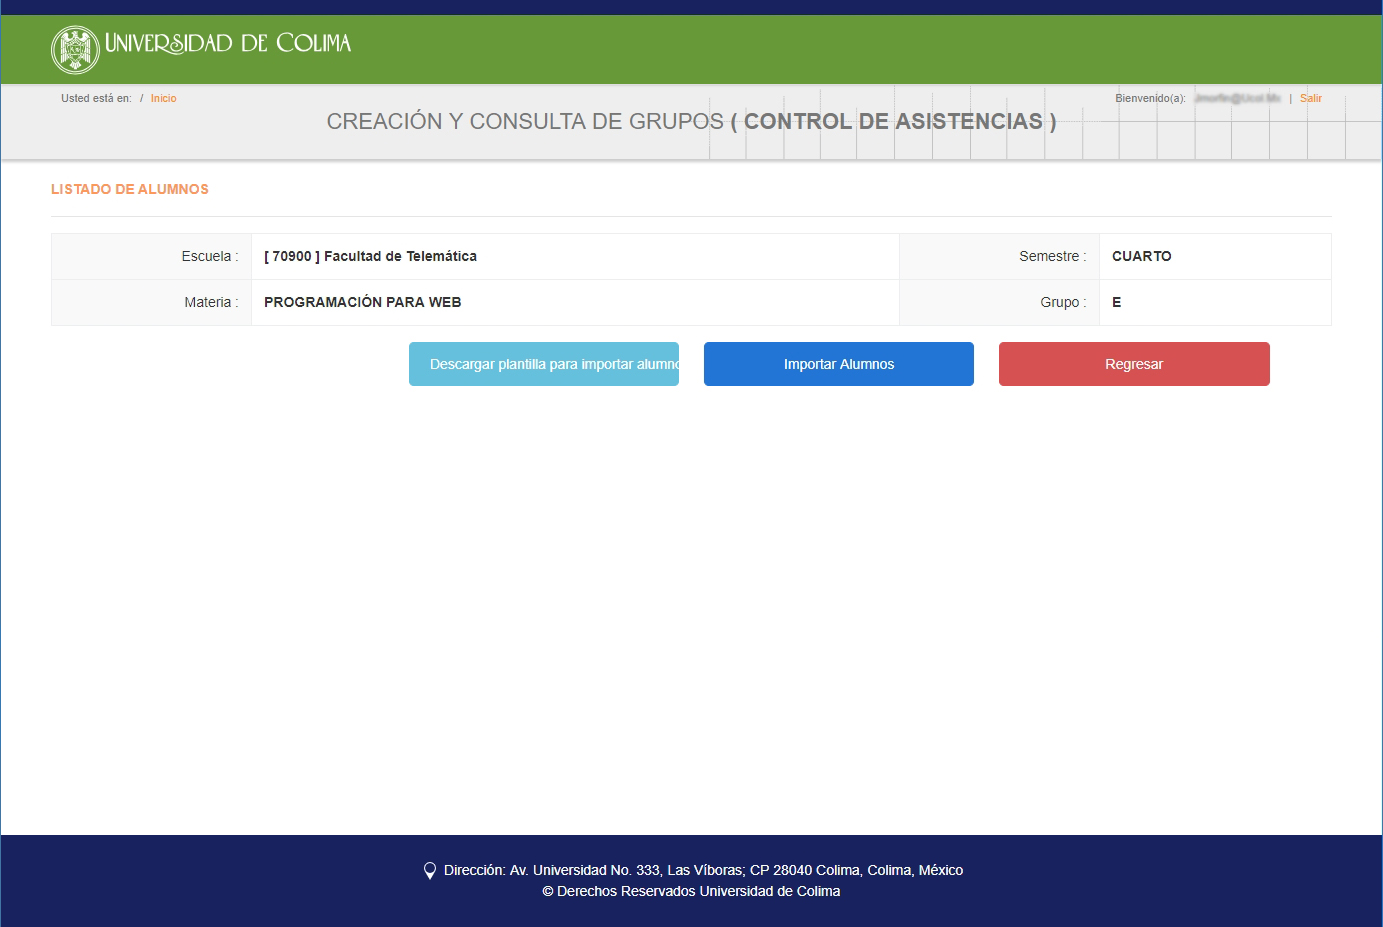Log out with the Salir link
This screenshot has height=927, width=1383.
tap(1310, 98)
